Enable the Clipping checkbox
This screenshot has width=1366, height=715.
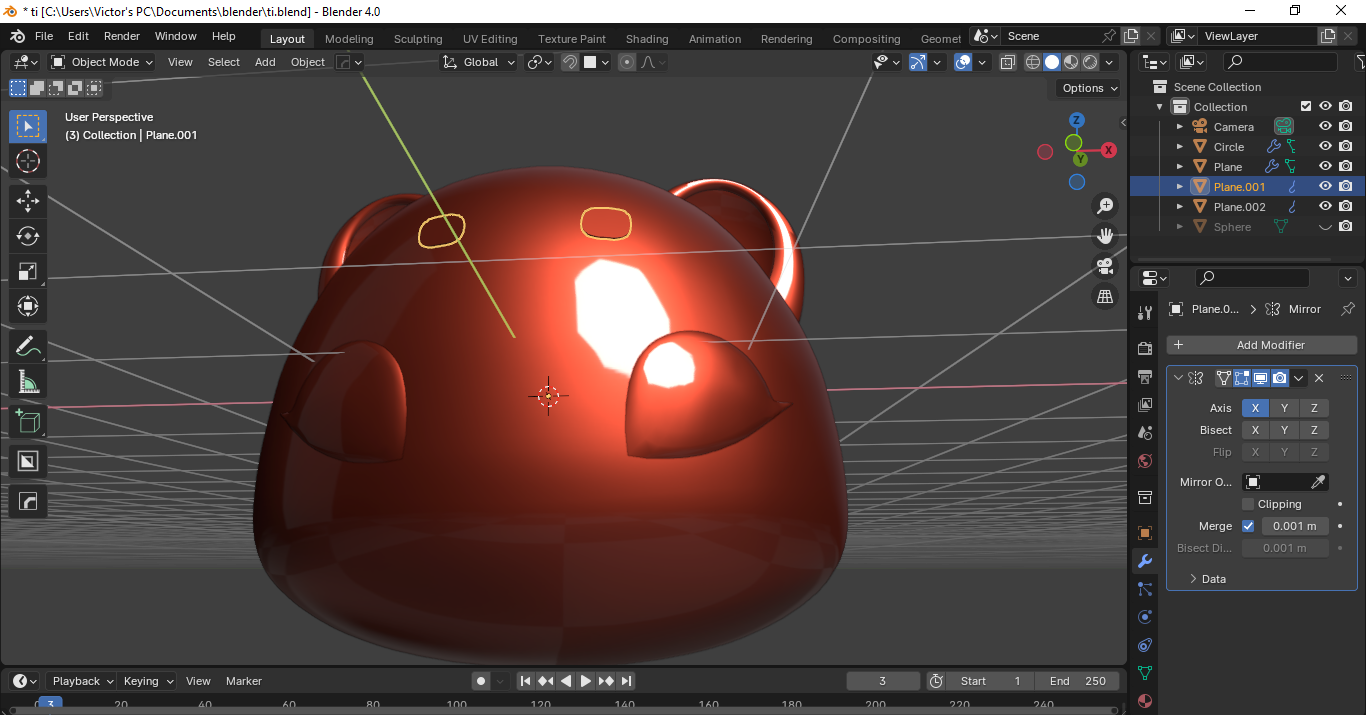coord(1248,504)
